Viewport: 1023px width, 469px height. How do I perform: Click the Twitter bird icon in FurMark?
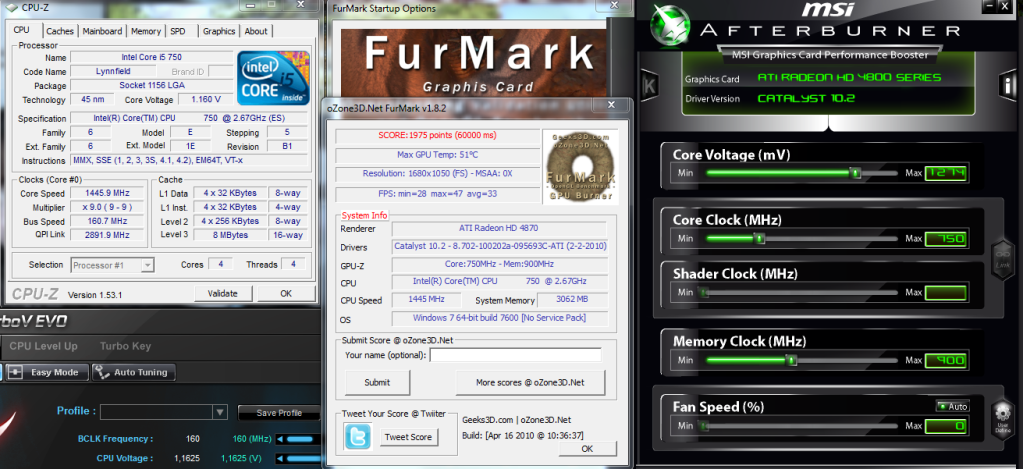tap(358, 436)
